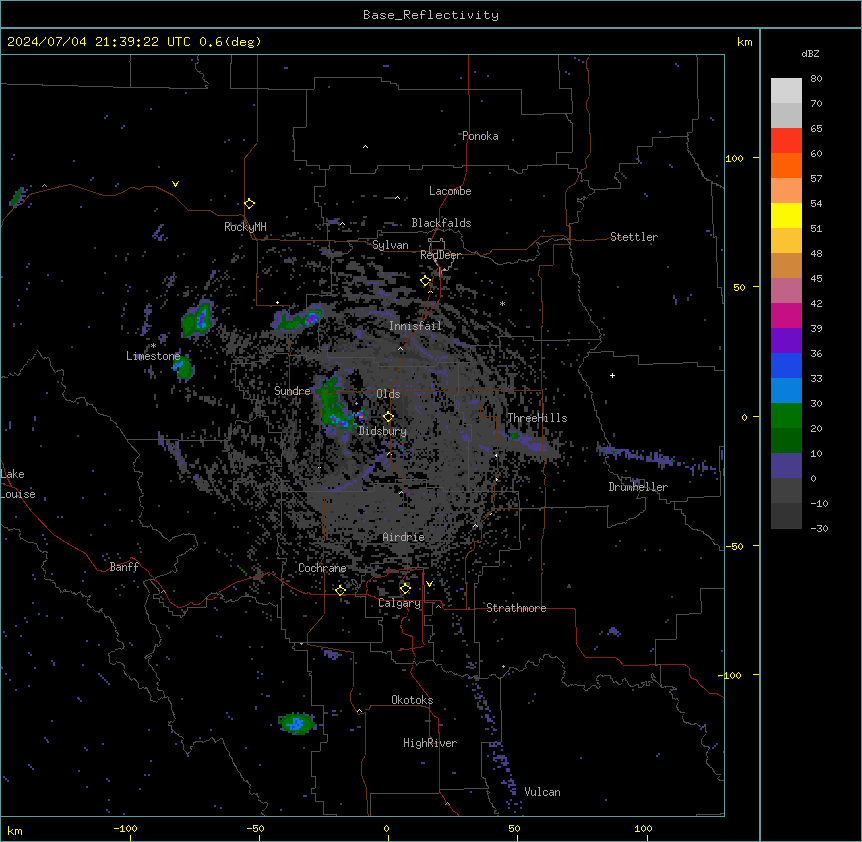862x842 pixels.
Task: Click the Cochrane label
Action: [x=322, y=568]
